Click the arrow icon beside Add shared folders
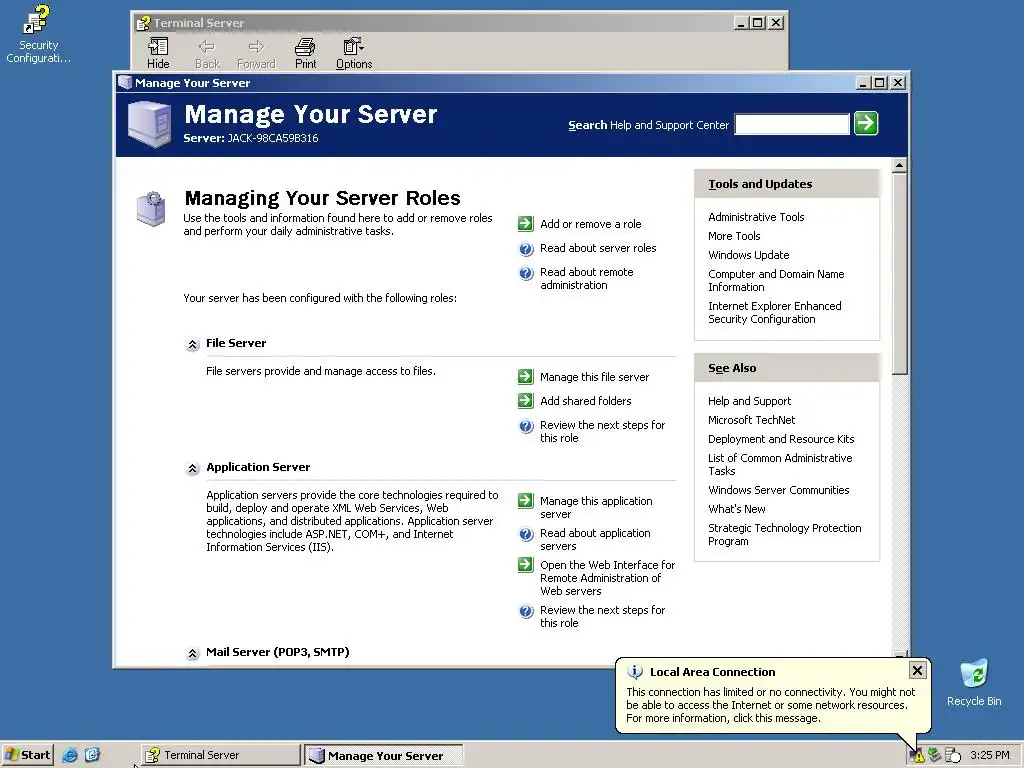This screenshot has width=1024, height=768. (x=526, y=401)
